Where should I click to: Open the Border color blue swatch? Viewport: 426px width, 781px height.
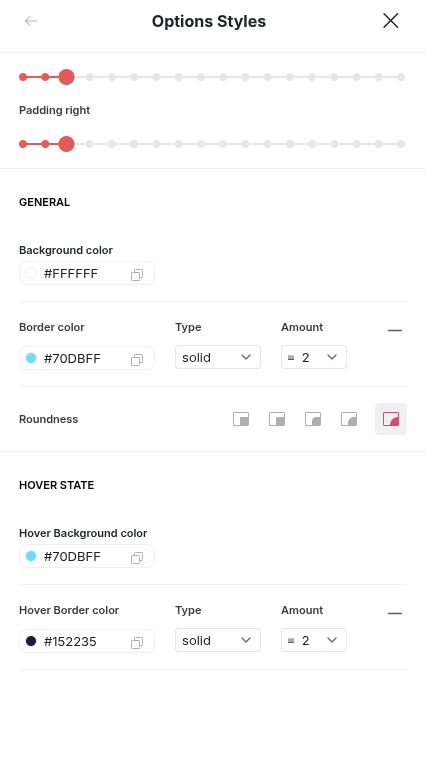pos(31,358)
